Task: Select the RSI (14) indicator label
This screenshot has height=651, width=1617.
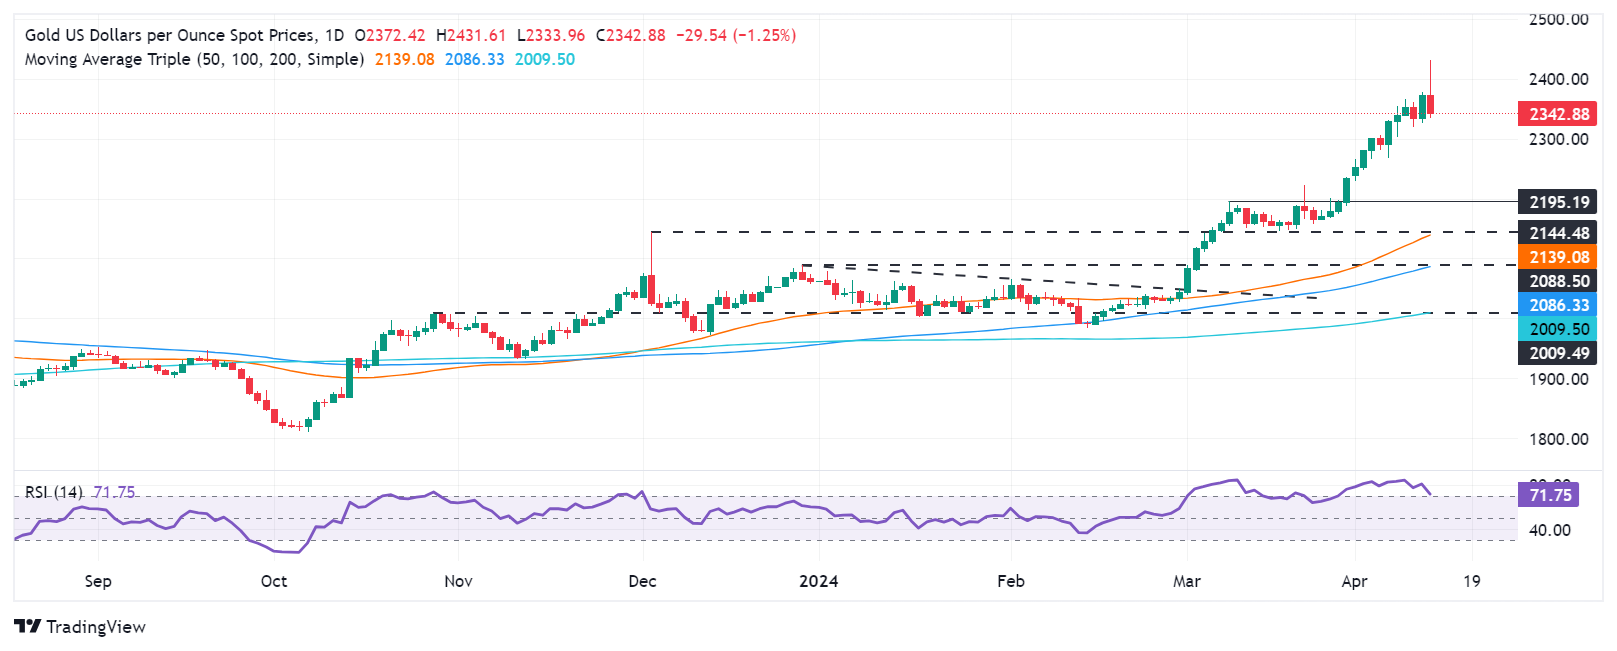Action: tap(54, 492)
